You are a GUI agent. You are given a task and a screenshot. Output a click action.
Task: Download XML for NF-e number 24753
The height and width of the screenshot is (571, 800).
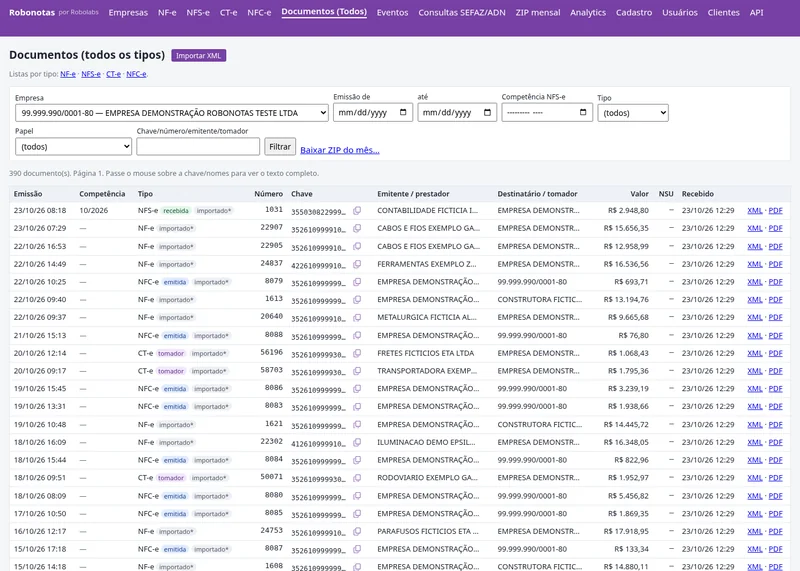pos(755,531)
